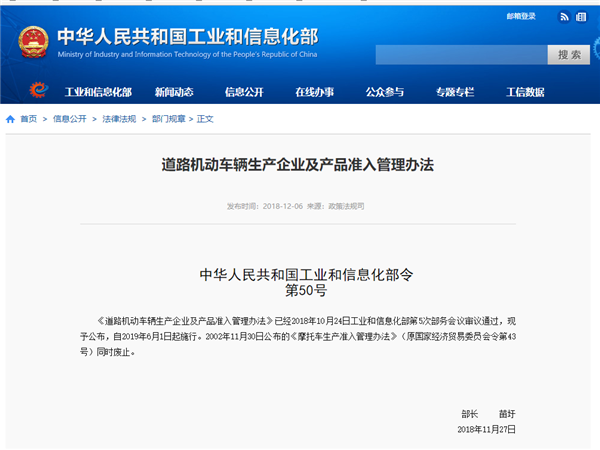Screen dimensions: 600x450
Task: Go to 首页 in breadcrumb
Action: [x=29, y=119]
